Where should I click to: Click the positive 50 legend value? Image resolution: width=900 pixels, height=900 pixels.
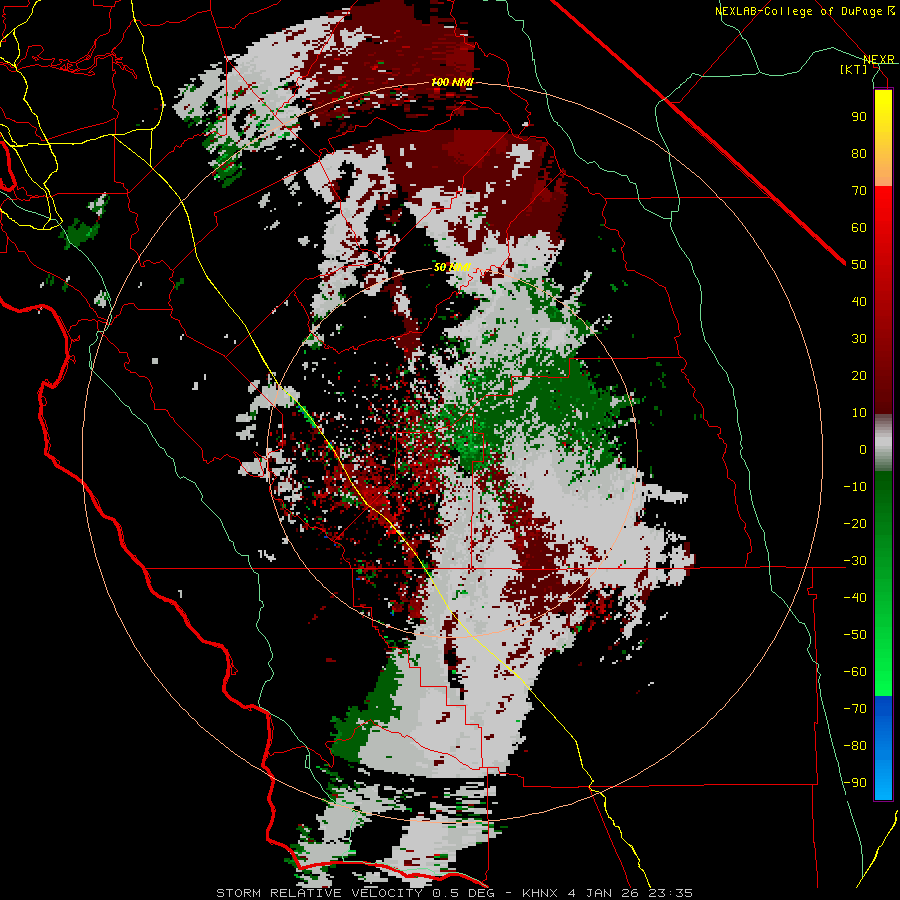click(859, 265)
